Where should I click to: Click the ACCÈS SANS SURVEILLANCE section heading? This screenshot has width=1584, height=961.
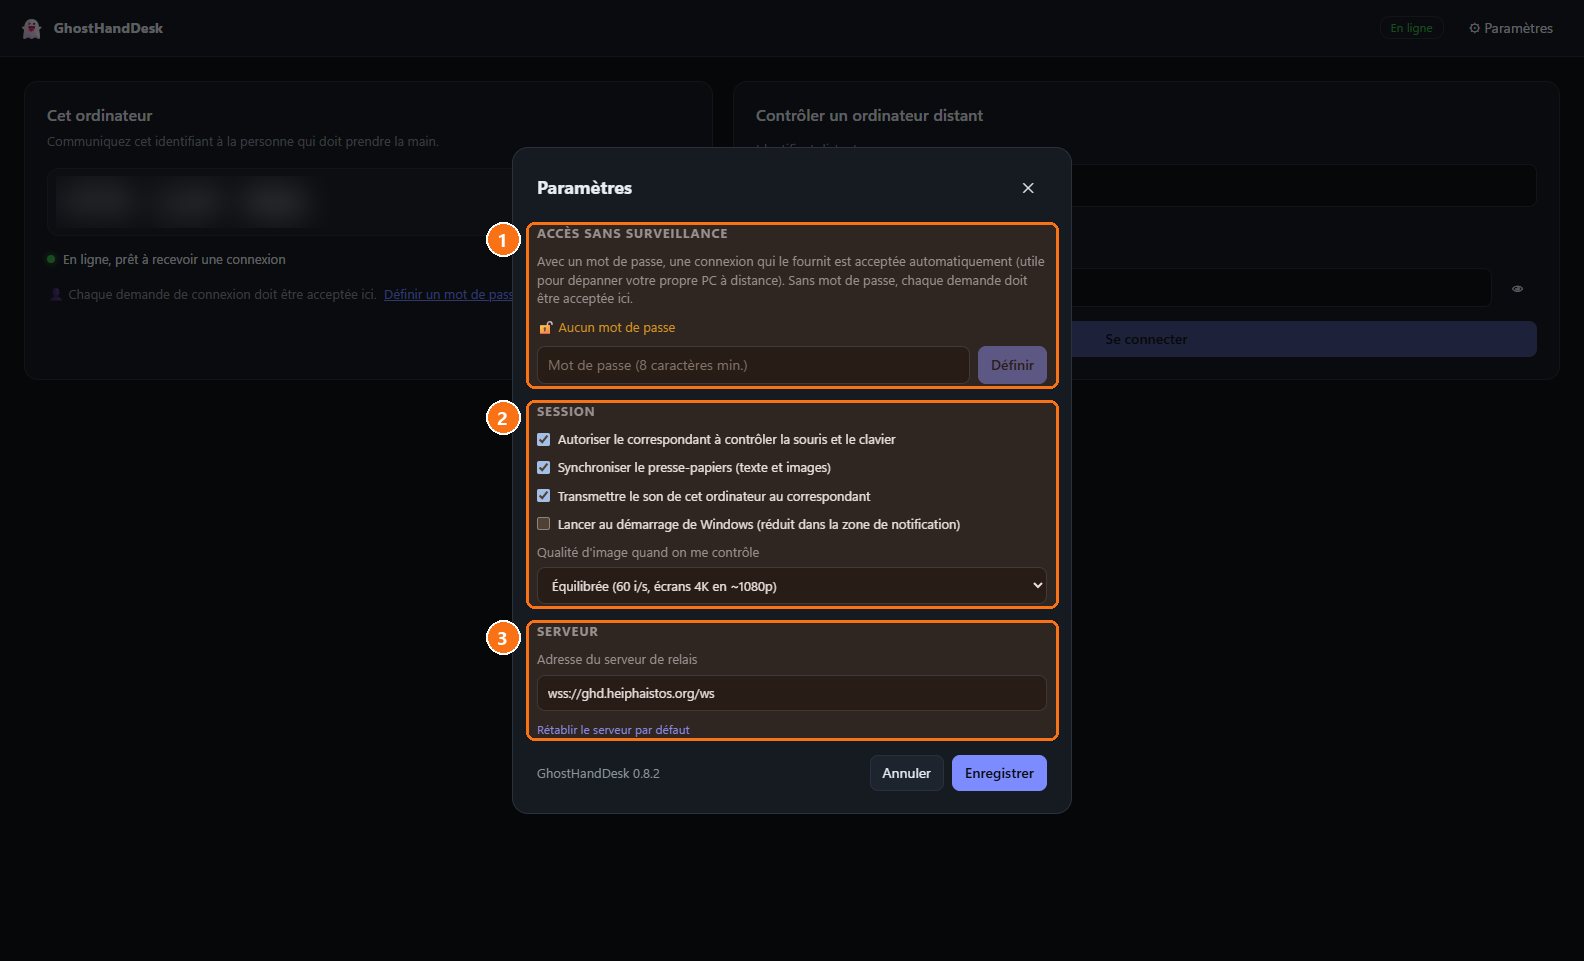click(x=632, y=234)
